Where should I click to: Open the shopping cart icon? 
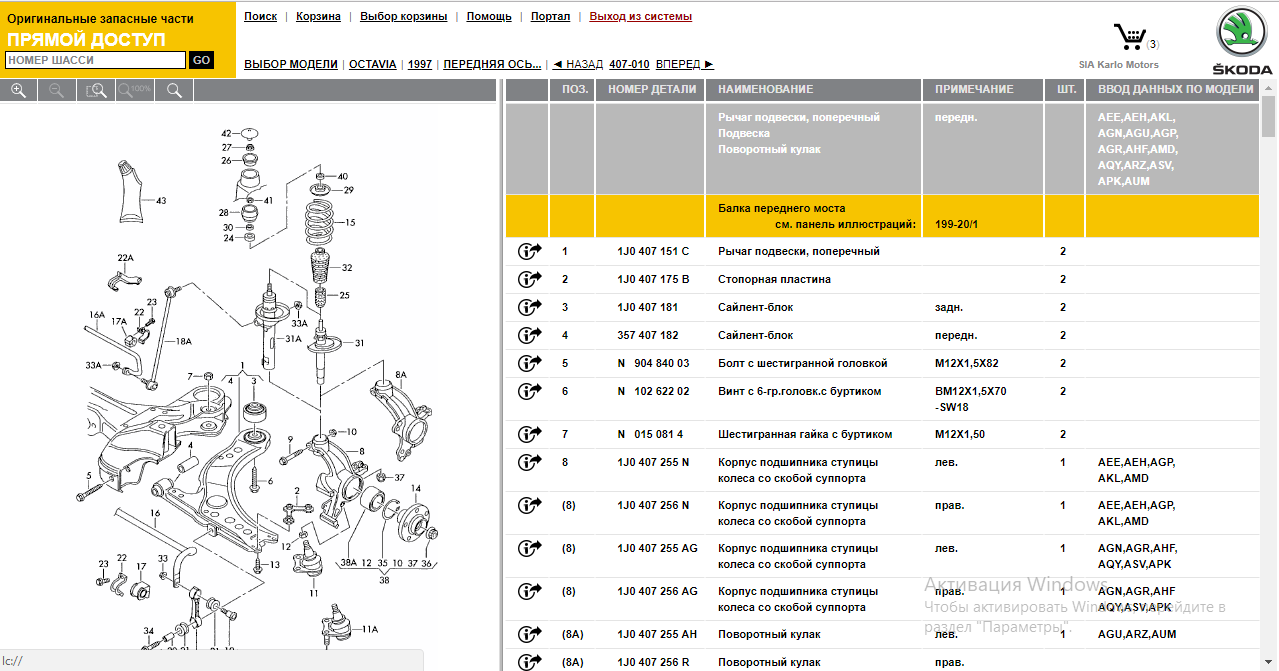(1132, 38)
